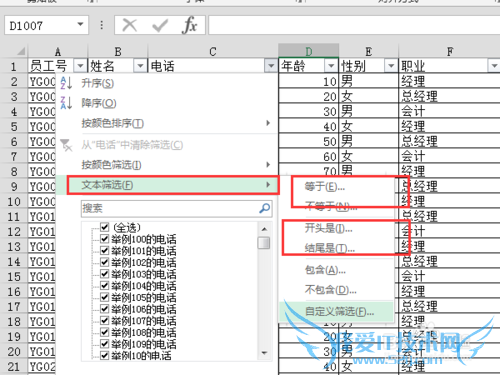The width and height of the screenshot is (500, 375).
Task: Toggle the (全选) select all checkbox
Action: click(x=105, y=227)
